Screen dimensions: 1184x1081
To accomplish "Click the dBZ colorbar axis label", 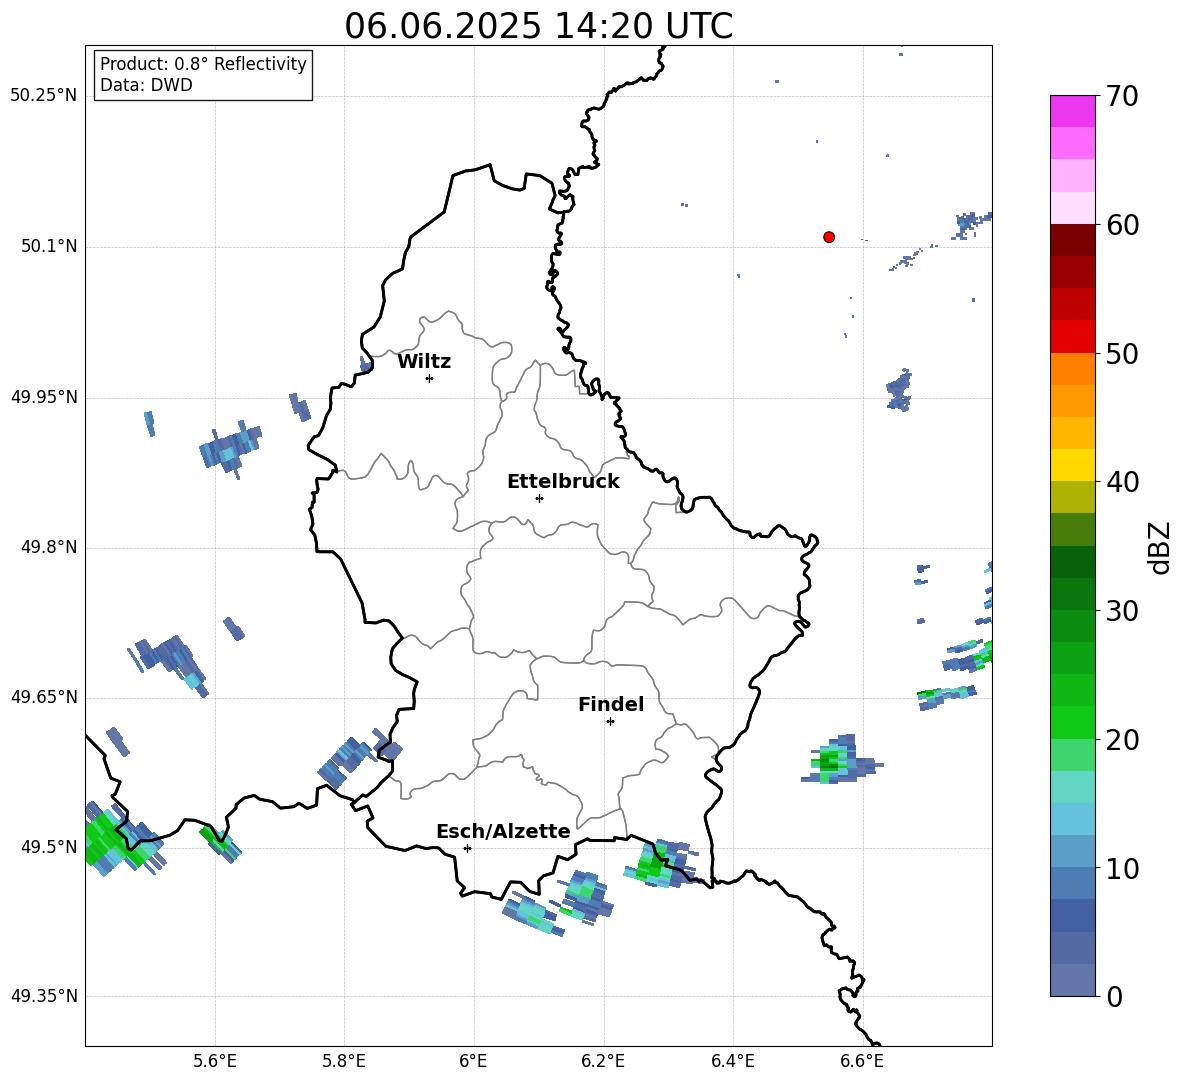I will click(1160, 547).
